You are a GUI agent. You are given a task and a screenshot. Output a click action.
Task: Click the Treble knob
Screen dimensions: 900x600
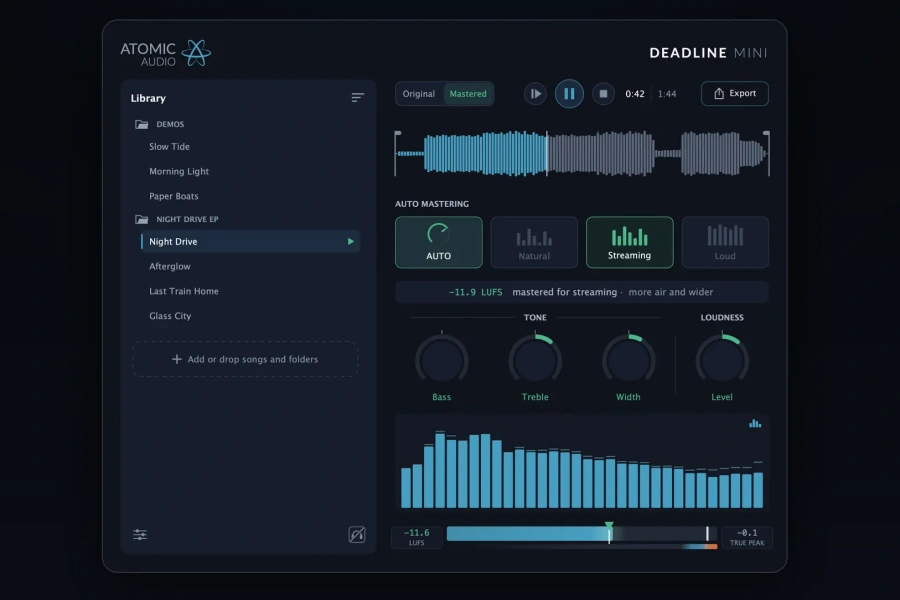535,361
